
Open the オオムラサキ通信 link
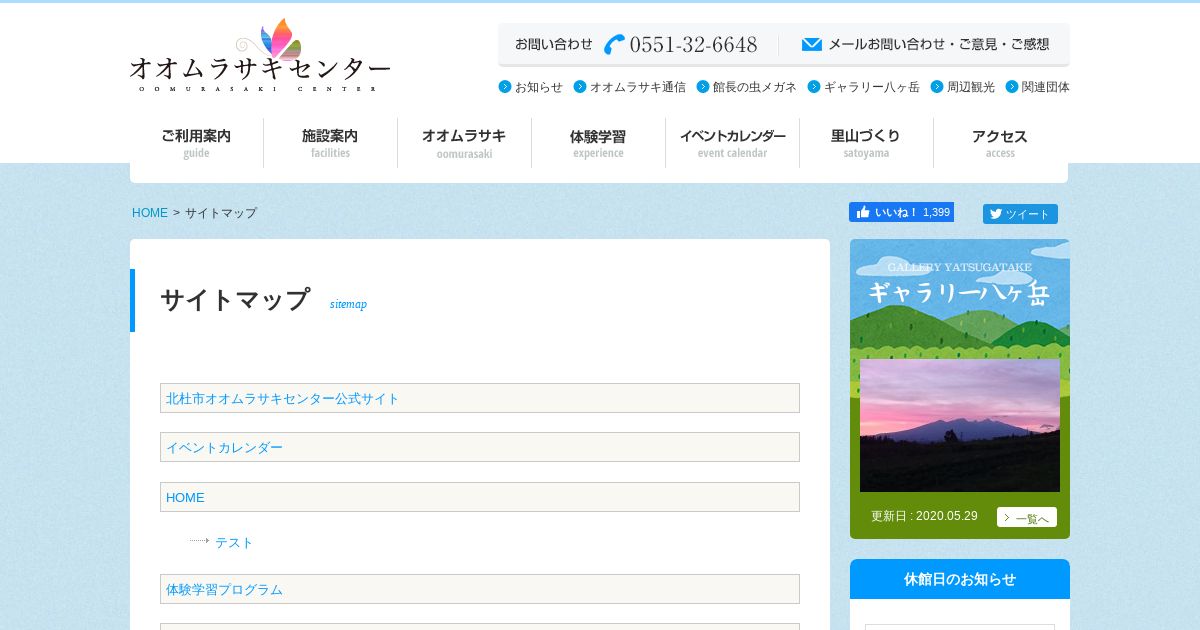(x=638, y=87)
